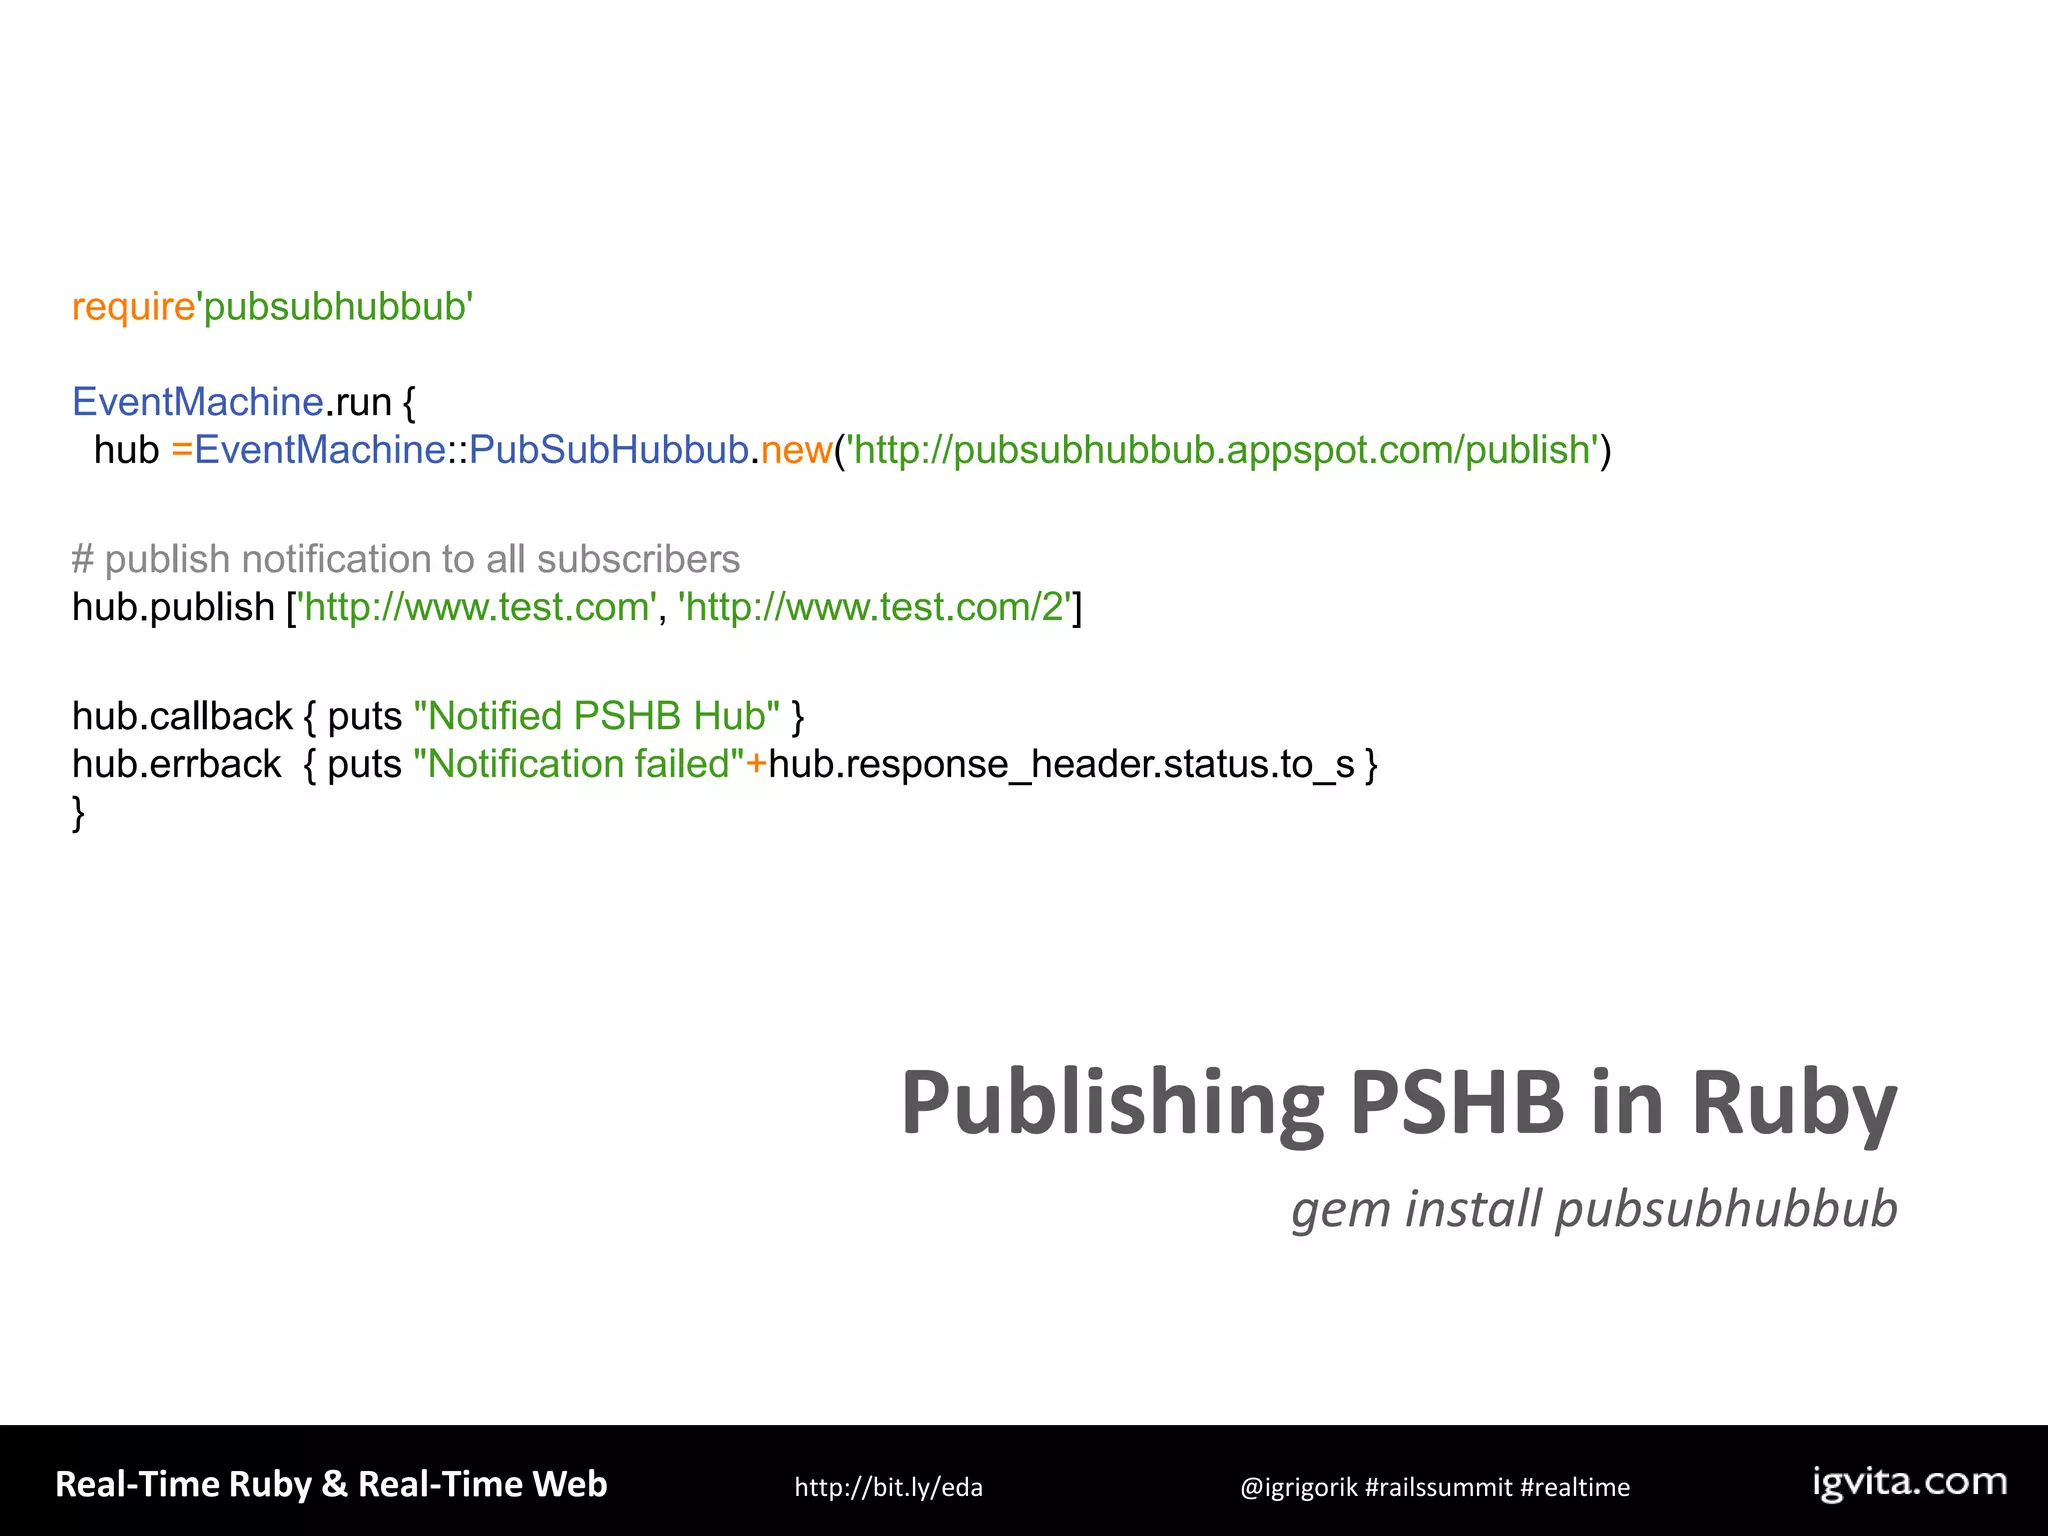Select the hub.callback code line
The width and height of the screenshot is (2048, 1536).
pos(438,717)
